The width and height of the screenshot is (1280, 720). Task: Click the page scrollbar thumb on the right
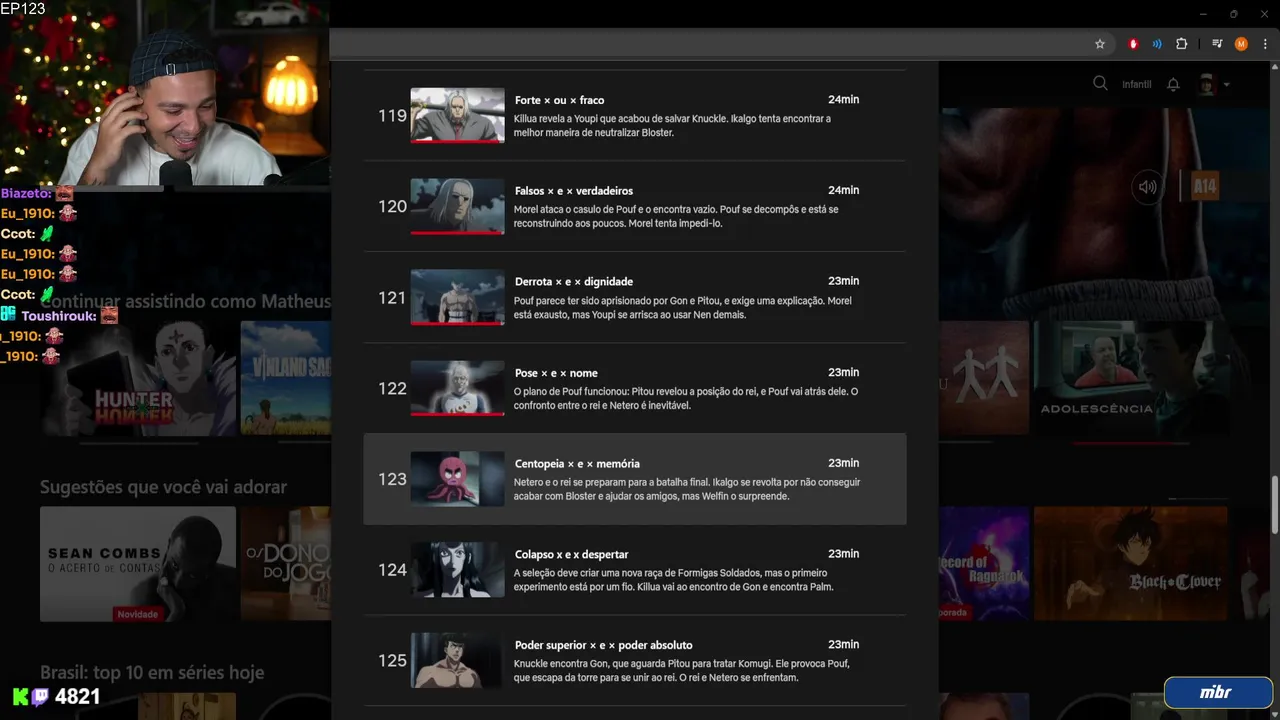(1274, 506)
